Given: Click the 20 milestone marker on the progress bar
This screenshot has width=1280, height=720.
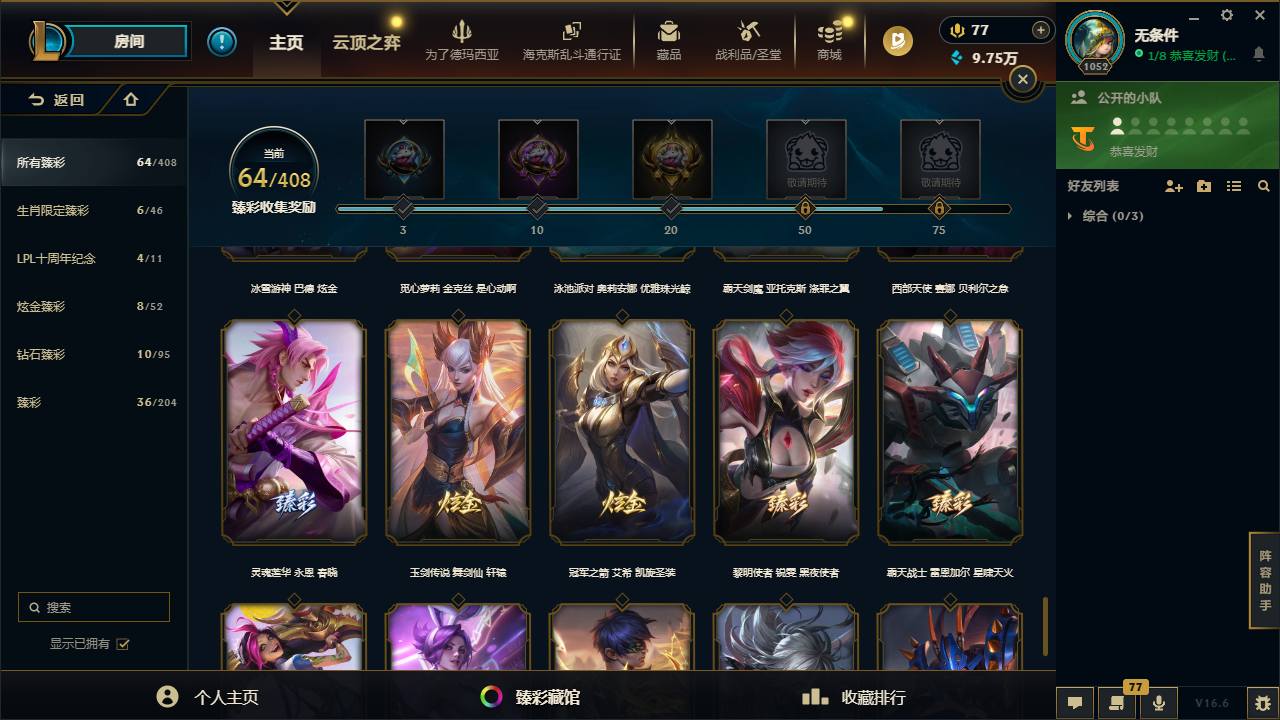Looking at the screenshot, I should 671,209.
